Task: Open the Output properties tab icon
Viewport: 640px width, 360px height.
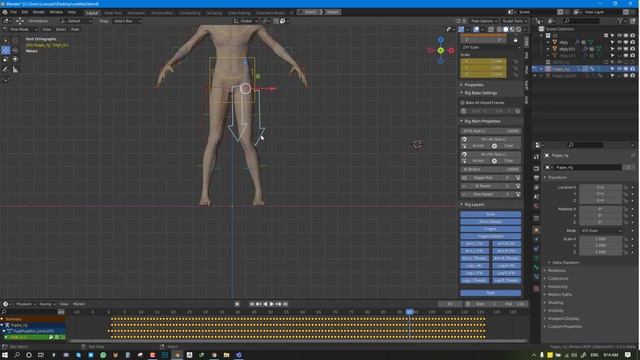Action: (536, 178)
